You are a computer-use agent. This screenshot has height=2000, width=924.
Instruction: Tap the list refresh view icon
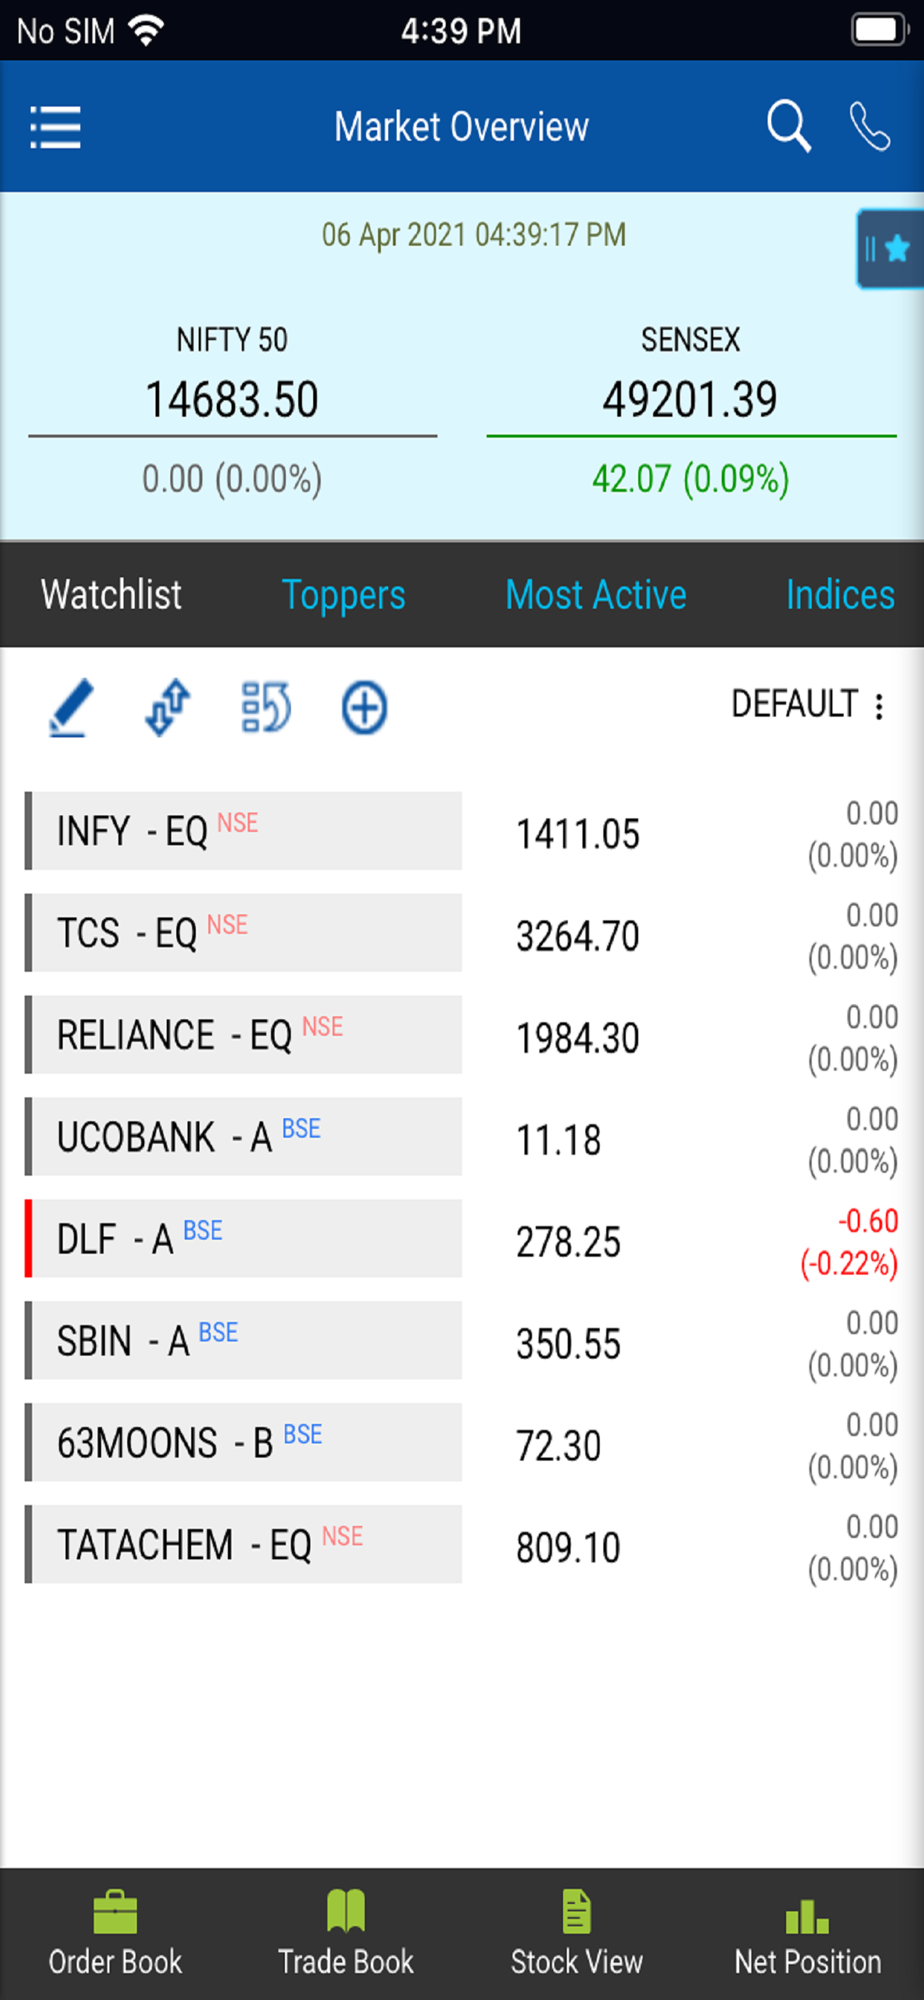[x=266, y=708]
